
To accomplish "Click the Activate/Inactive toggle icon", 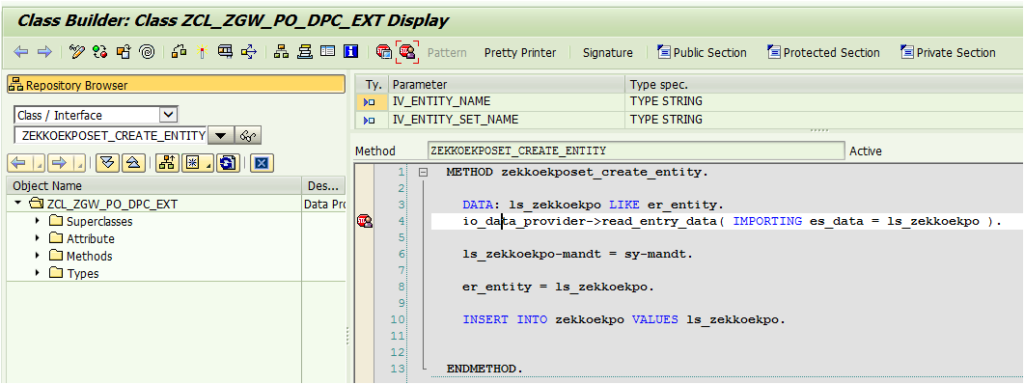I will pos(100,53).
